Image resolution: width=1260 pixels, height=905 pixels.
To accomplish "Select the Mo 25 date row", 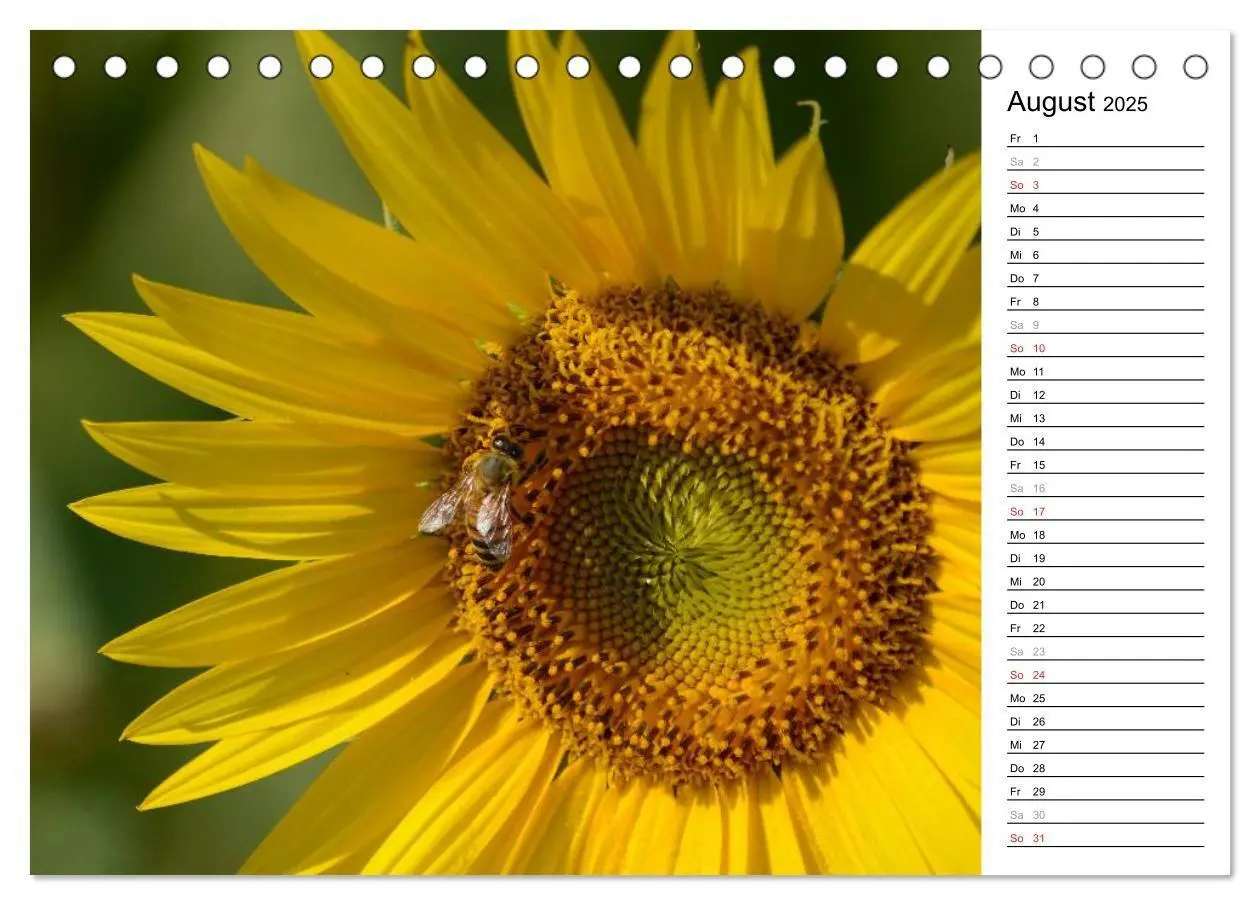I will click(x=1105, y=698).
